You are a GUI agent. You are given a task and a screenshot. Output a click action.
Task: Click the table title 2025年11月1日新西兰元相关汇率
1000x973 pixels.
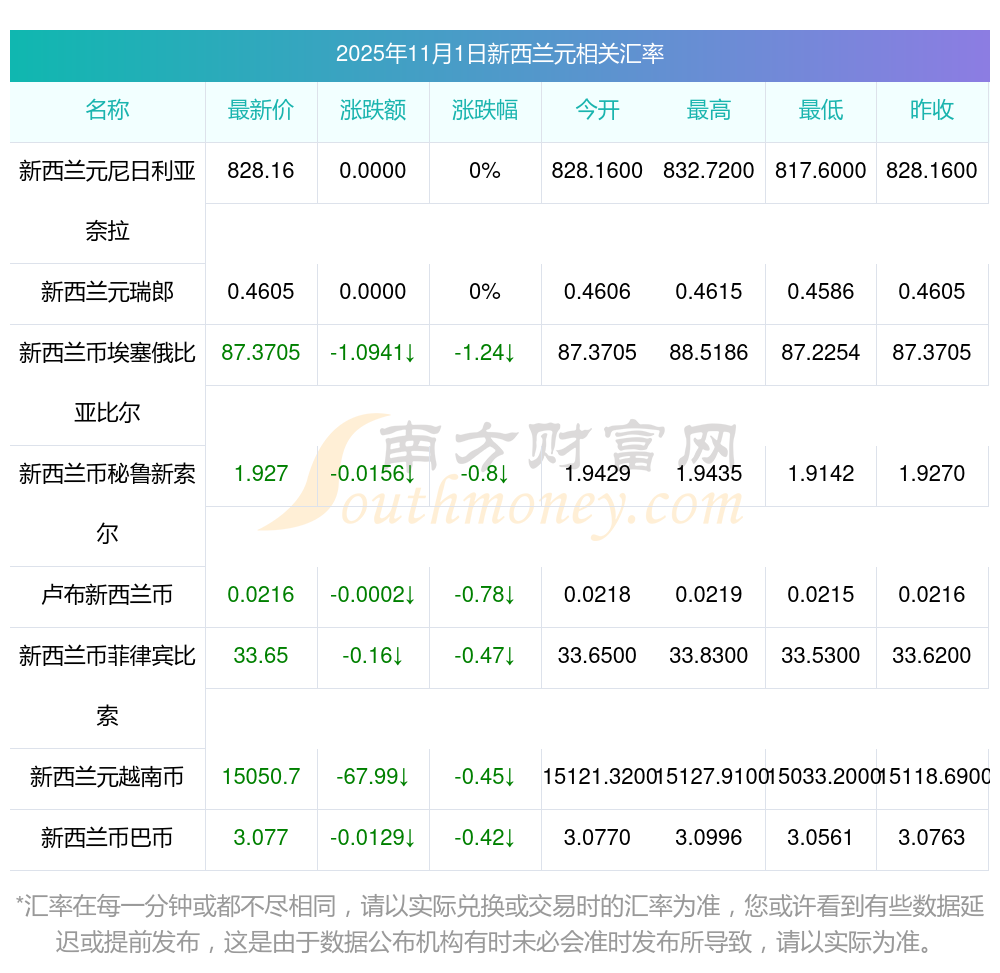(x=500, y=54)
